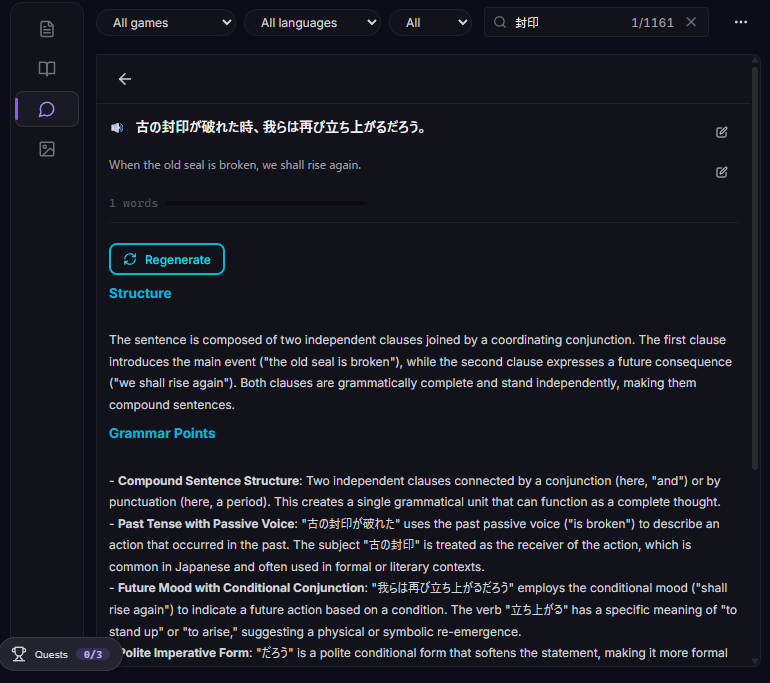
Task: Open the image gallery sidebar icon
Action: [47, 149]
